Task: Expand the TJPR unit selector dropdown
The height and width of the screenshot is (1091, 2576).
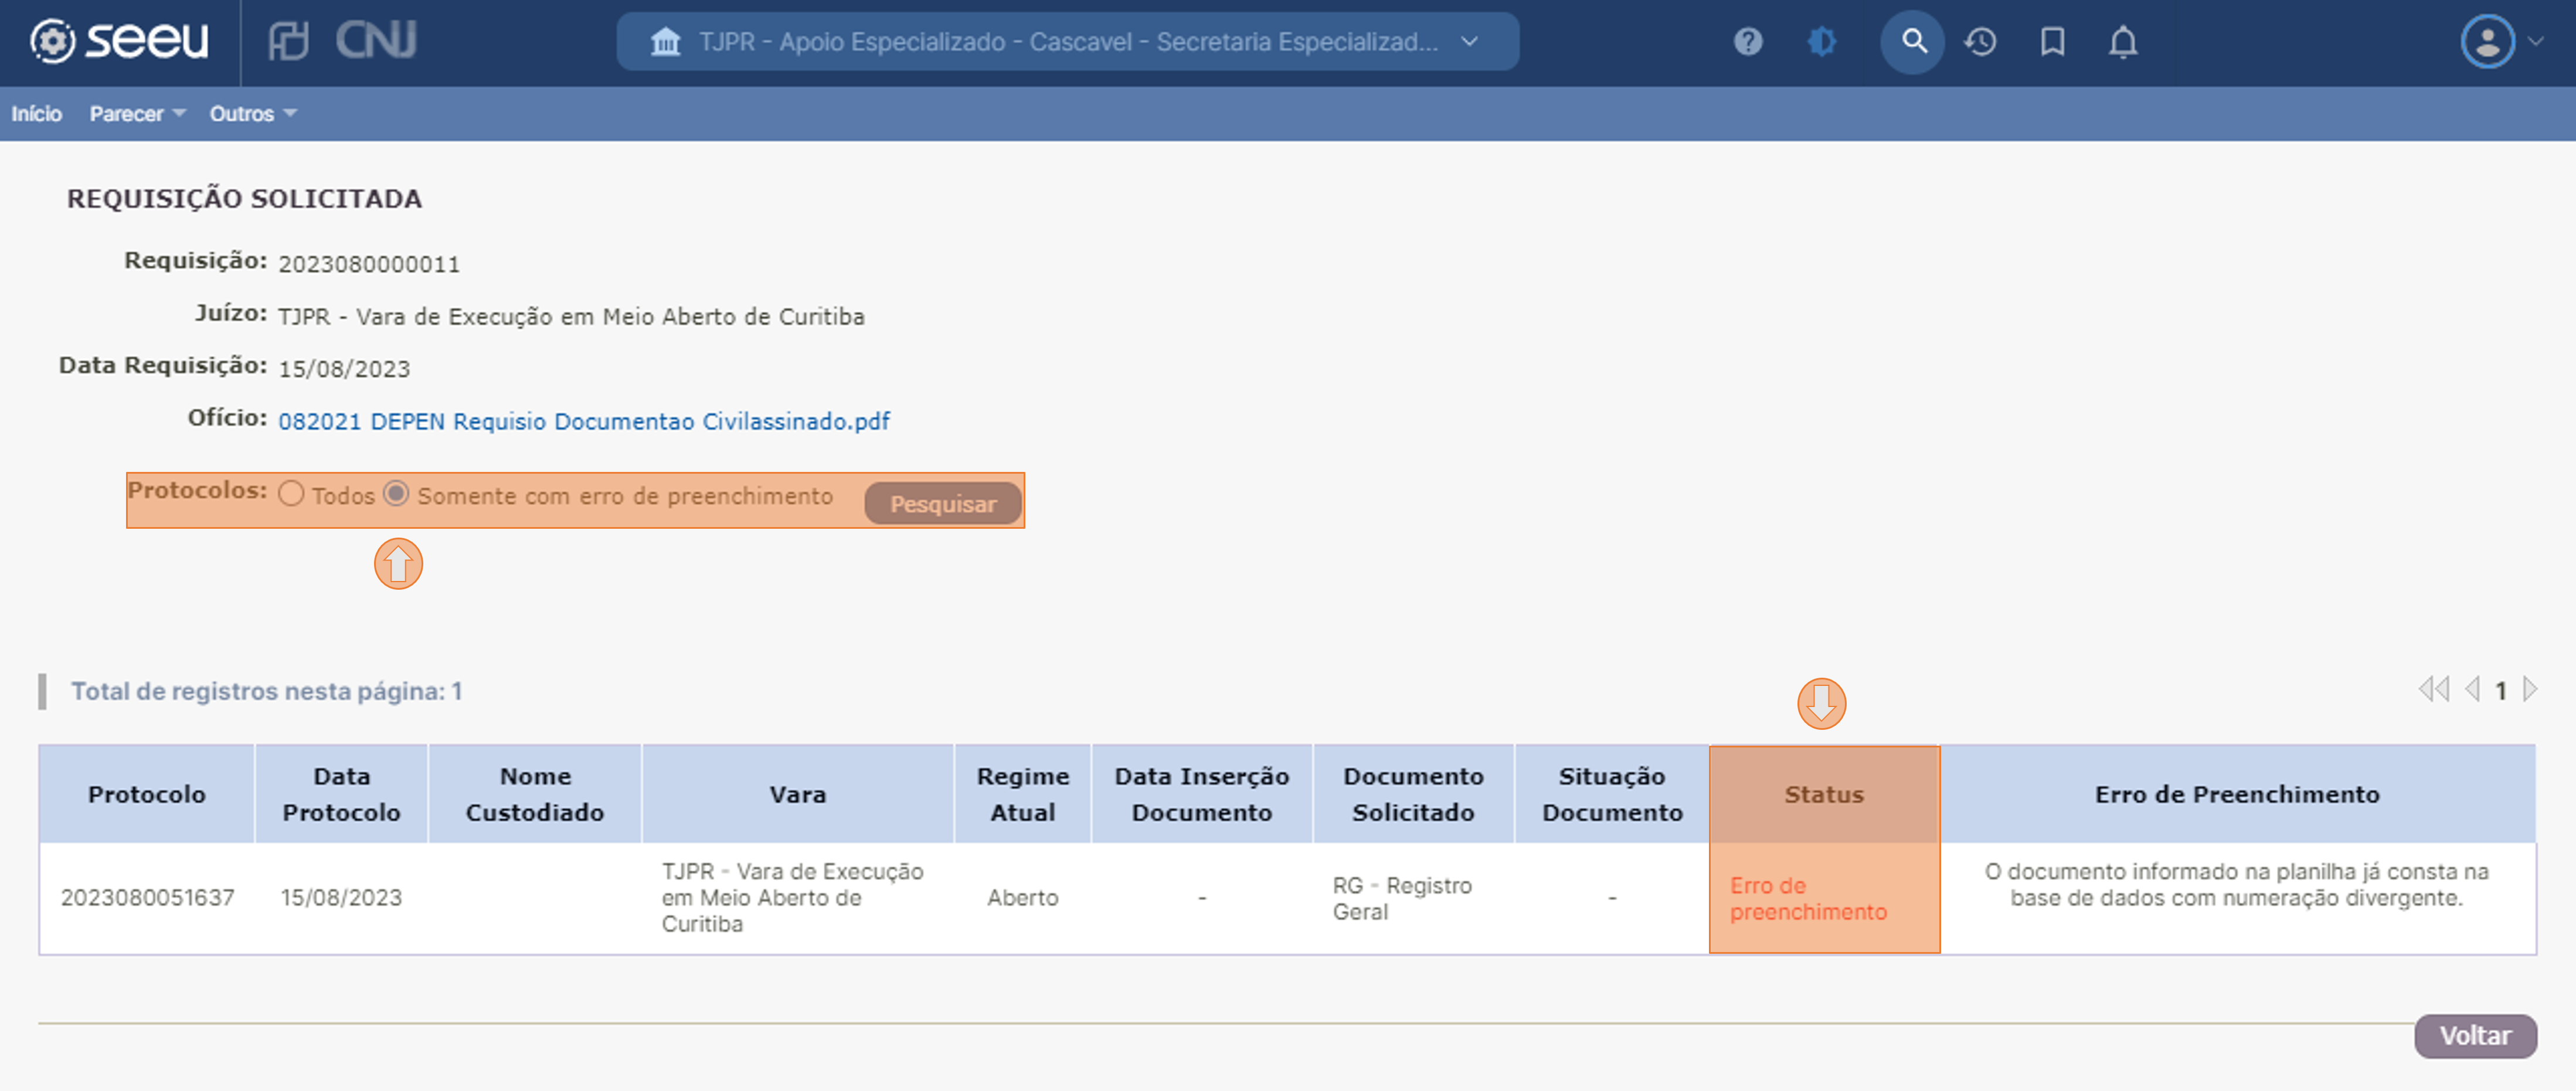Action: click(x=1067, y=42)
